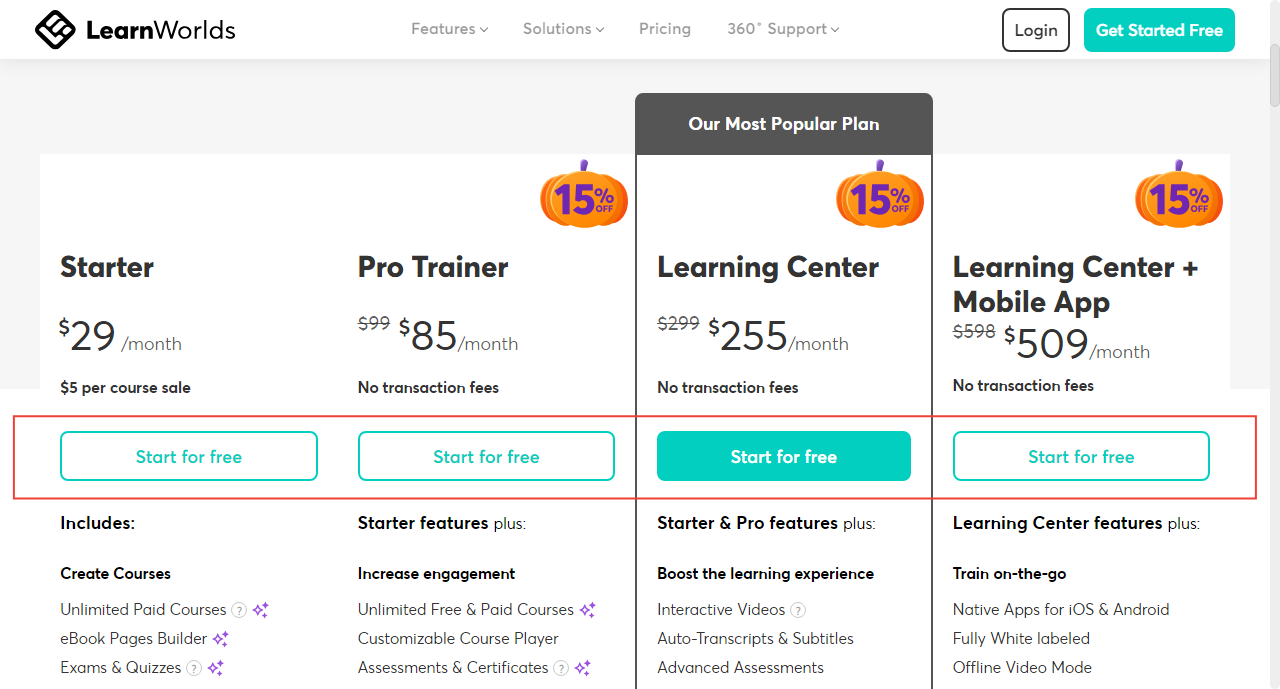Click the pumpkin discount badge in Learning Center column
Image resolution: width=1280 pixels, height=689 pixels.
click(x=880, y=198)
